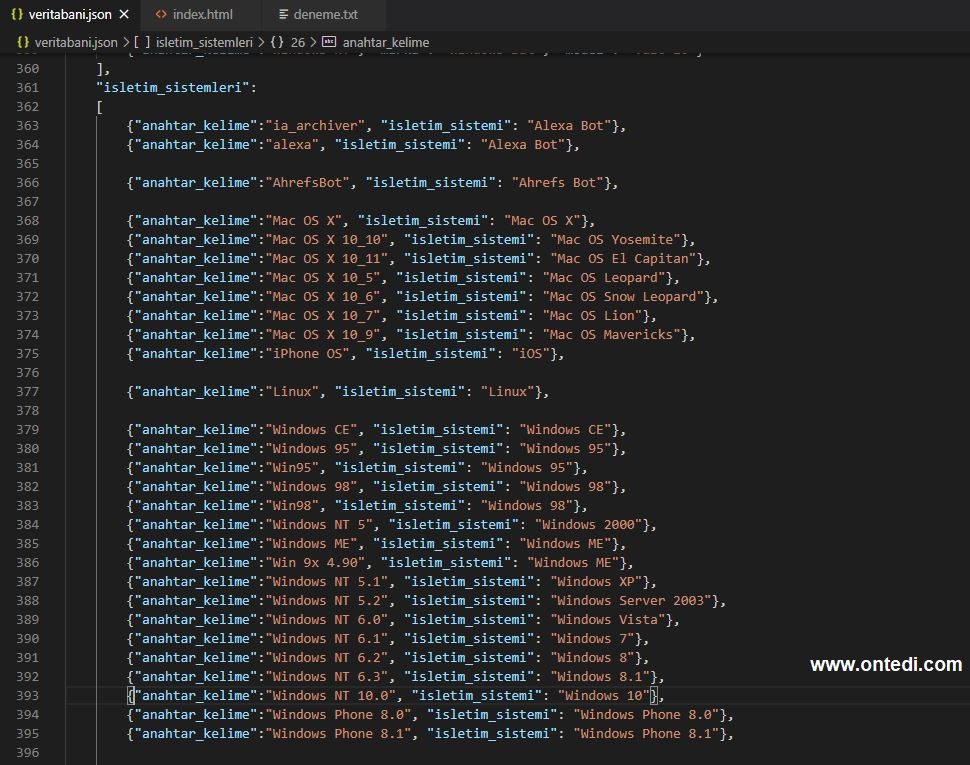Click the "Ahrefs Bot" value

pyautogui.click(x=558, y=182)
